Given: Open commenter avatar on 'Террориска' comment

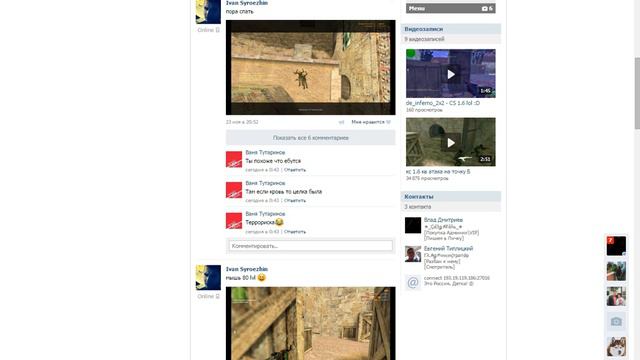Looking at the screenshot, I should [x=234, y=221].
